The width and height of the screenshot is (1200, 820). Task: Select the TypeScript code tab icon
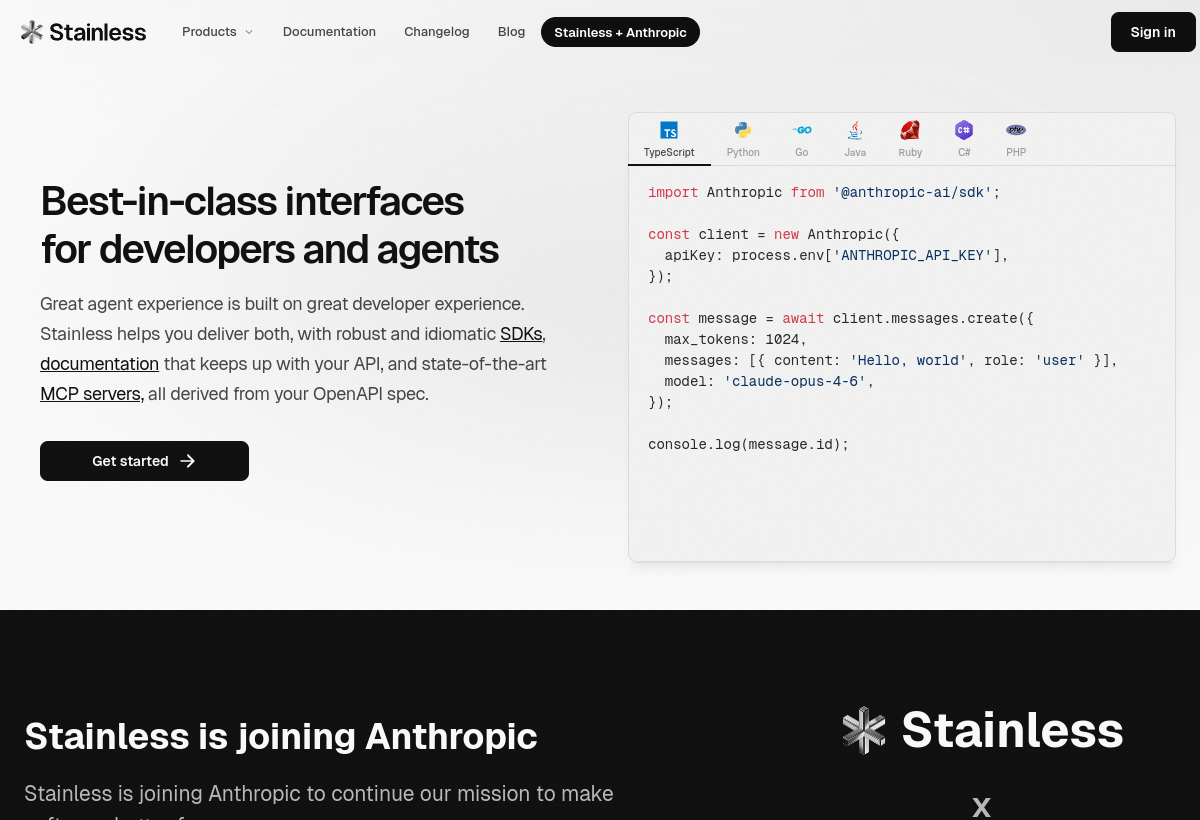pyautogui.click(x=669, y=130)
